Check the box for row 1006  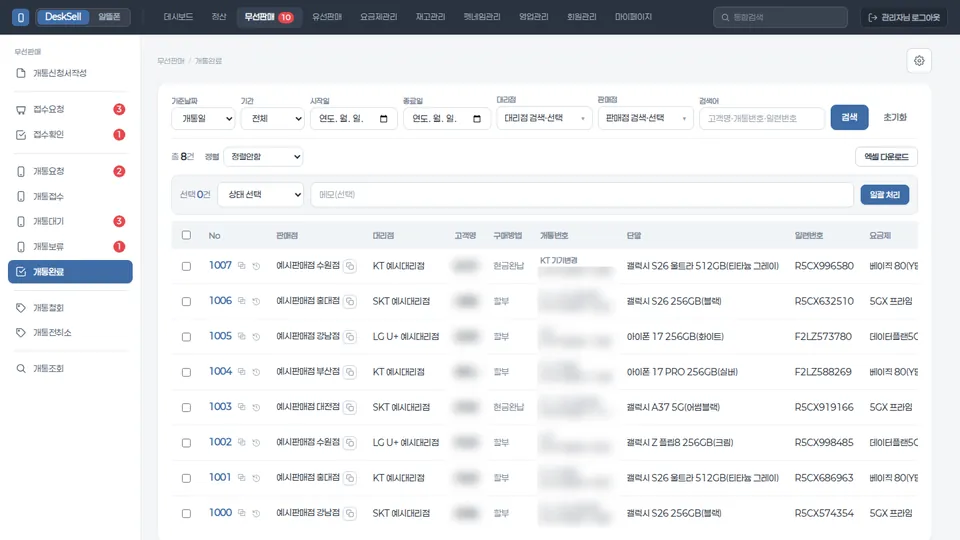click(x=186, y=301)
